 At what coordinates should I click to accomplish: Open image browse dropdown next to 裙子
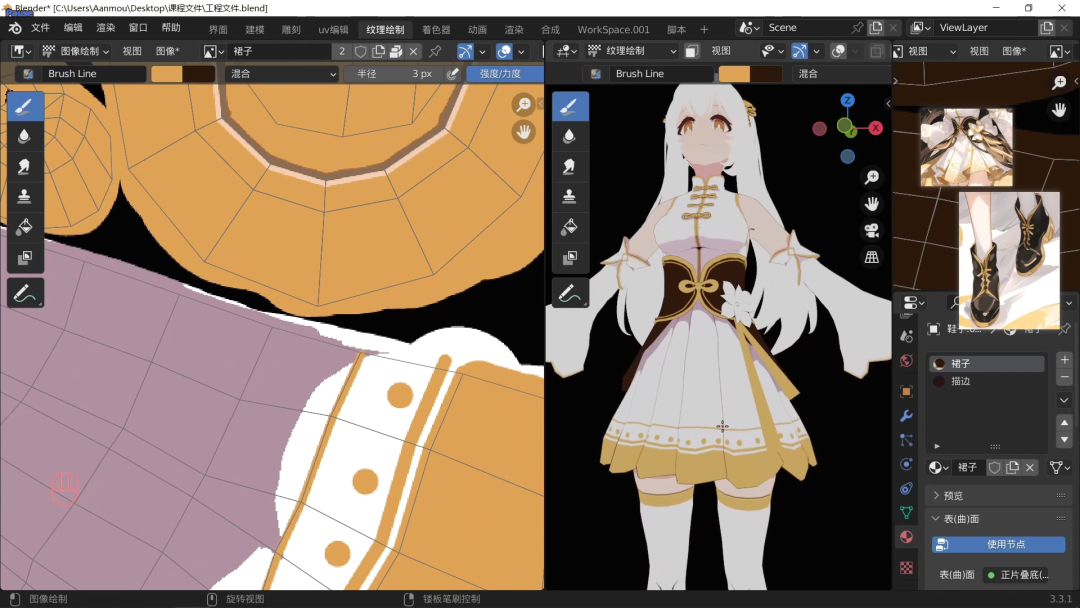(x=213, y=51)
